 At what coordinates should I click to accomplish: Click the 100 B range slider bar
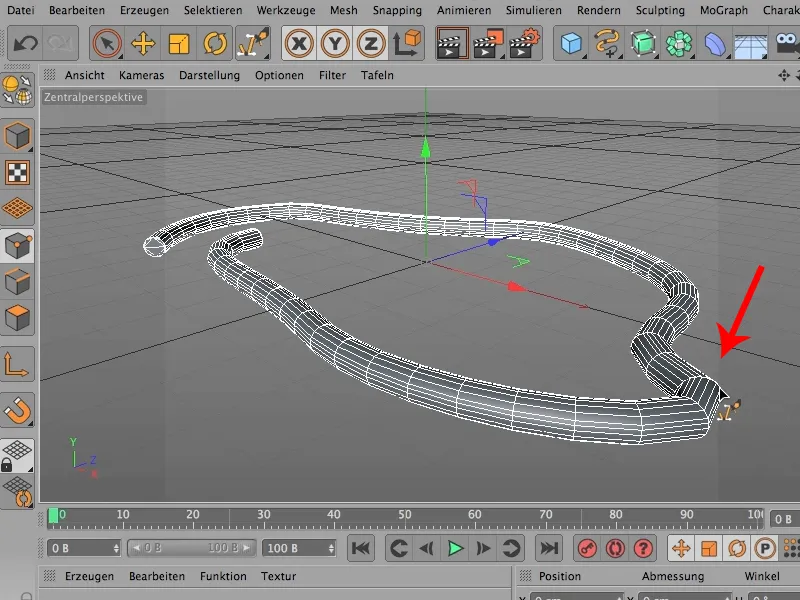click(x=191, y=548)
